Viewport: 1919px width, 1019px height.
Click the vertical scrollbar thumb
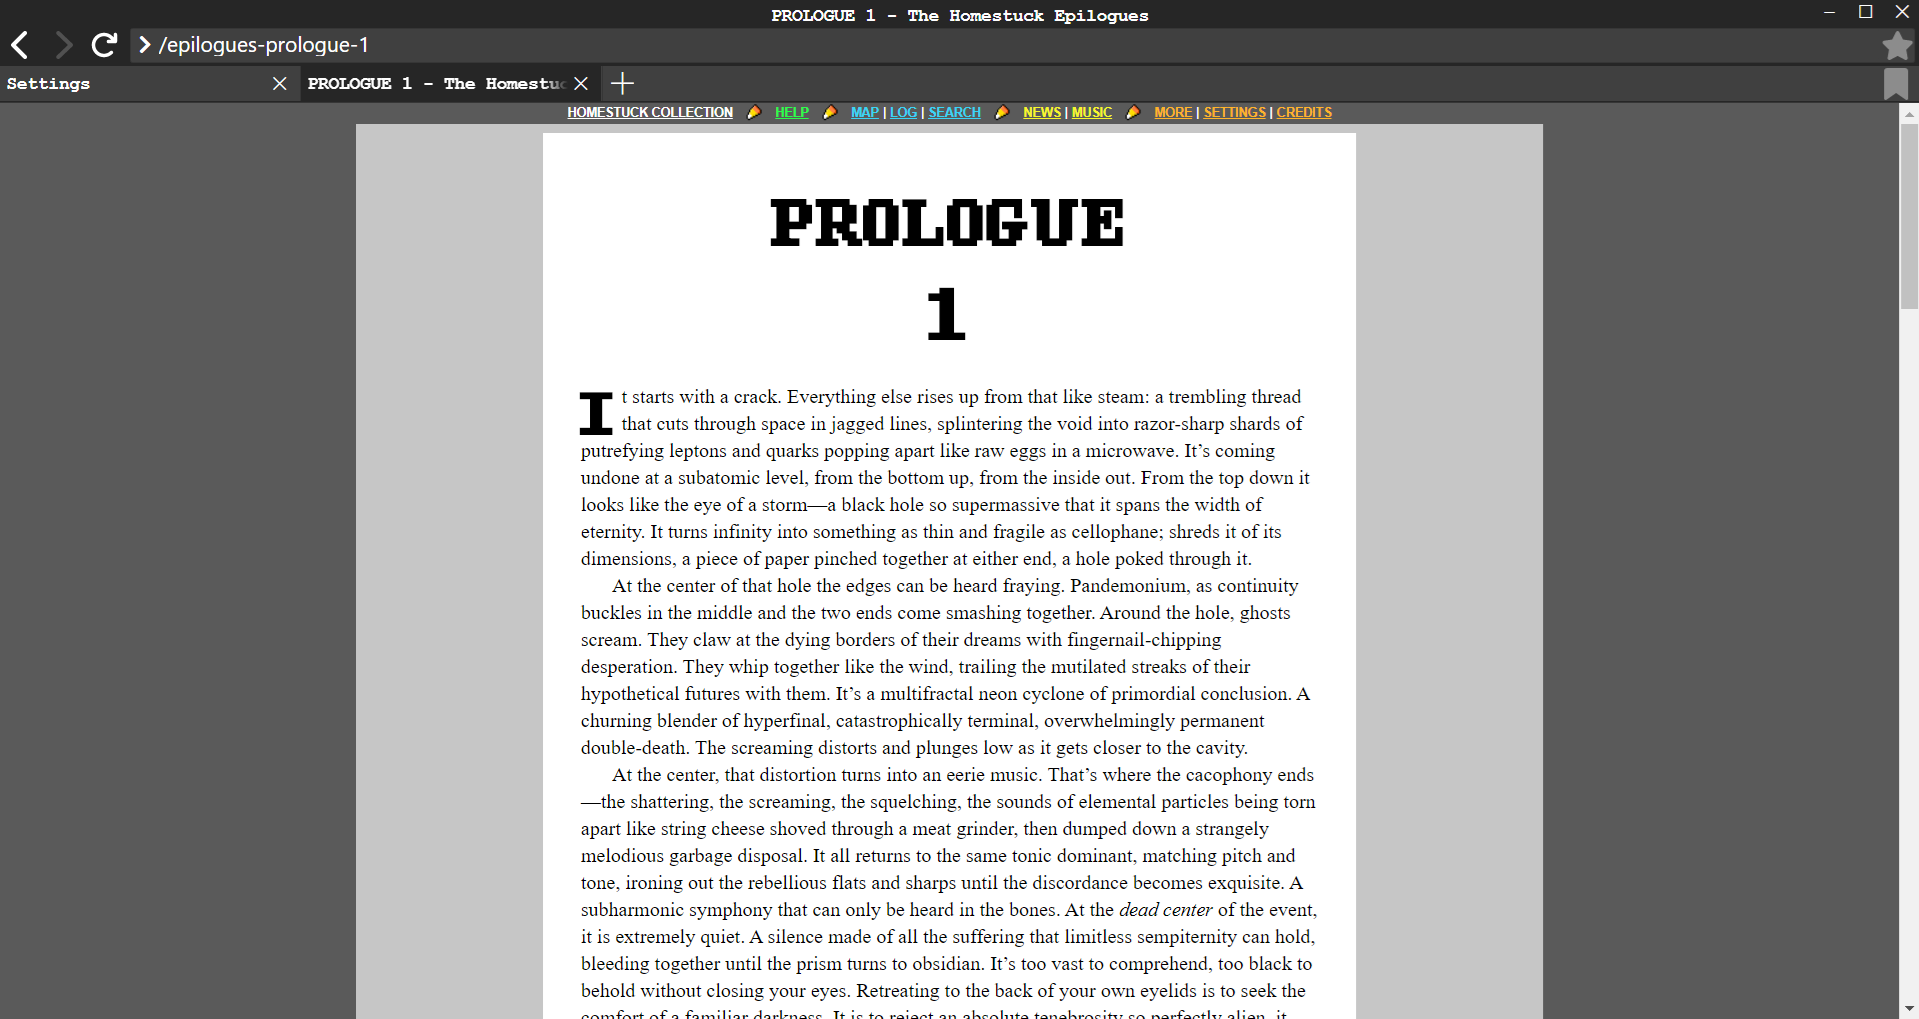click(x=1909, y=217)
